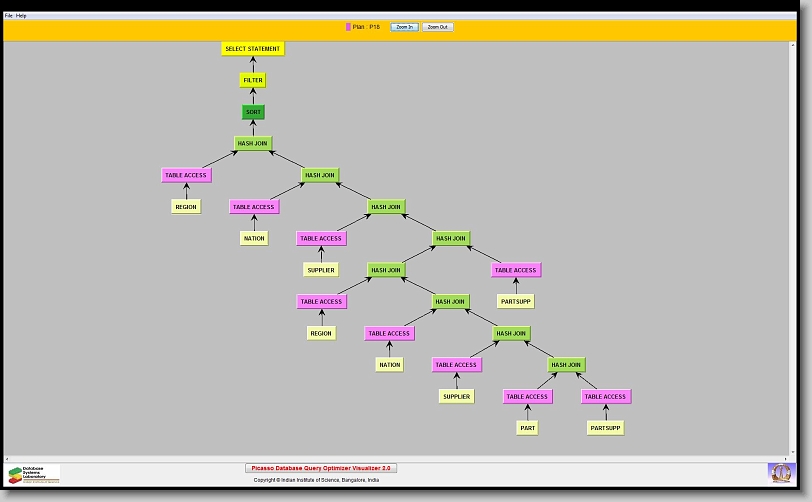The image size is (812, 502).
Task: Click the HASH JOIN node directly below SORT
Action: pos(253,144)
